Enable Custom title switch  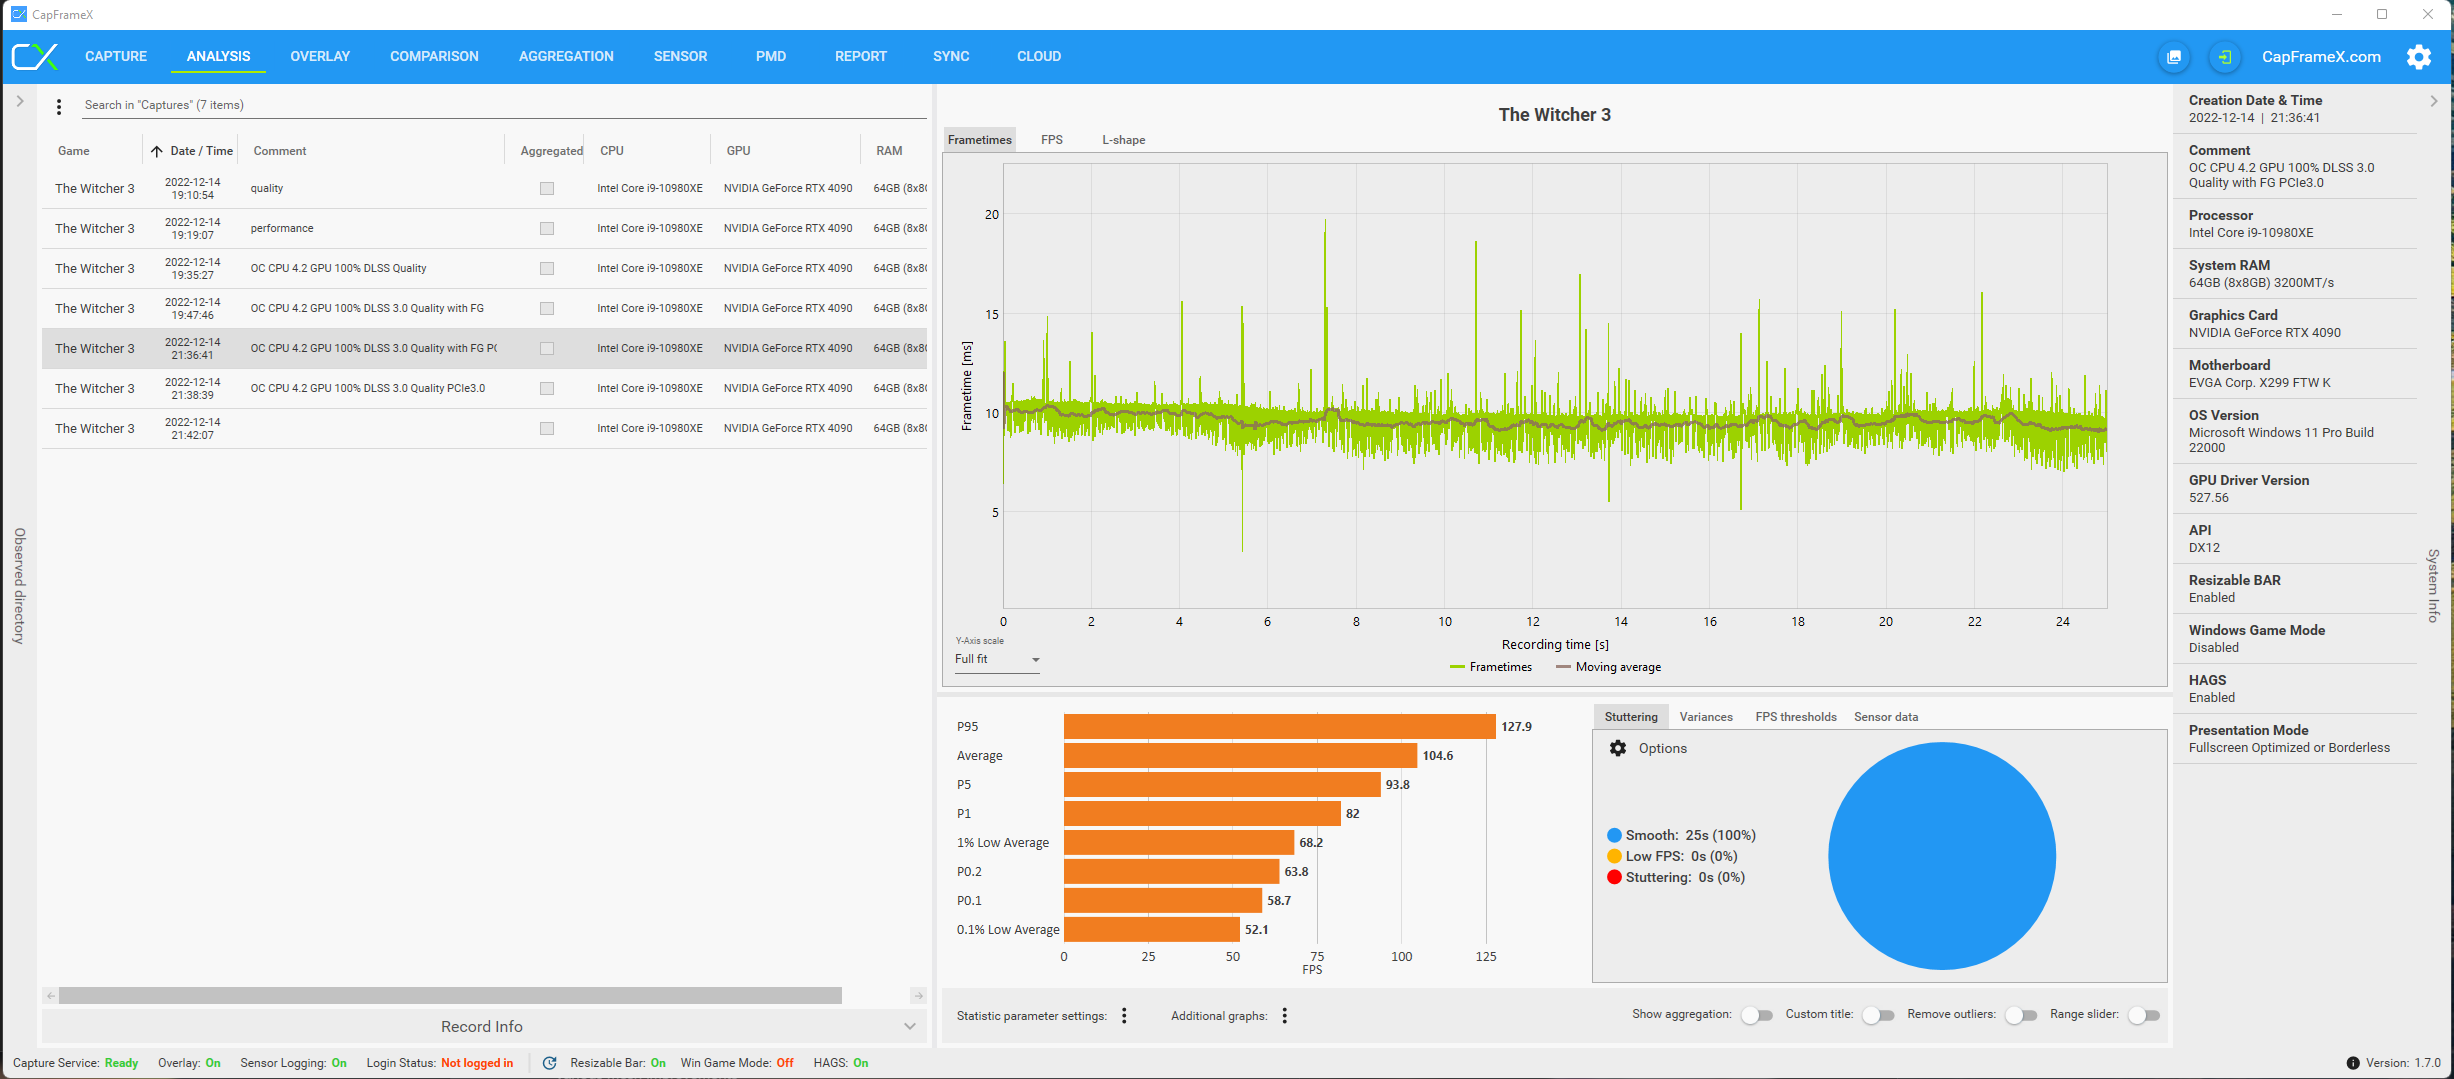[1878, 1015]
